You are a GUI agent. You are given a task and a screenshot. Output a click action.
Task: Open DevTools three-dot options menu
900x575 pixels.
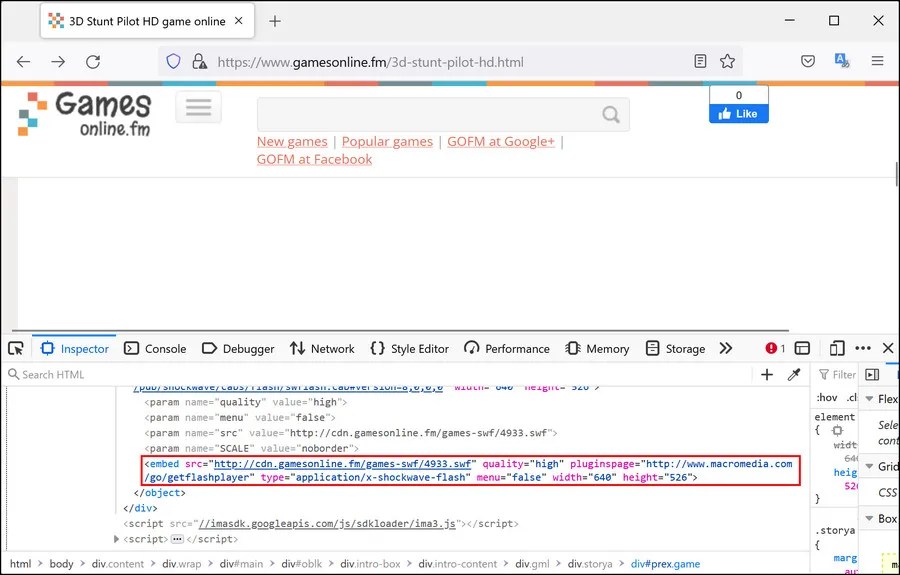click(863, 348)
